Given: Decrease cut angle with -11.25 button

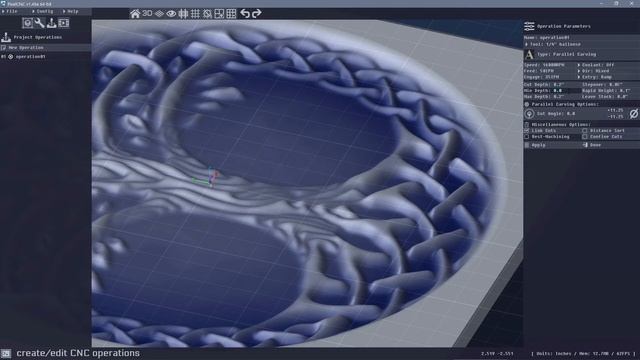Looking at the screenshot, I should (x=616, y=117).
